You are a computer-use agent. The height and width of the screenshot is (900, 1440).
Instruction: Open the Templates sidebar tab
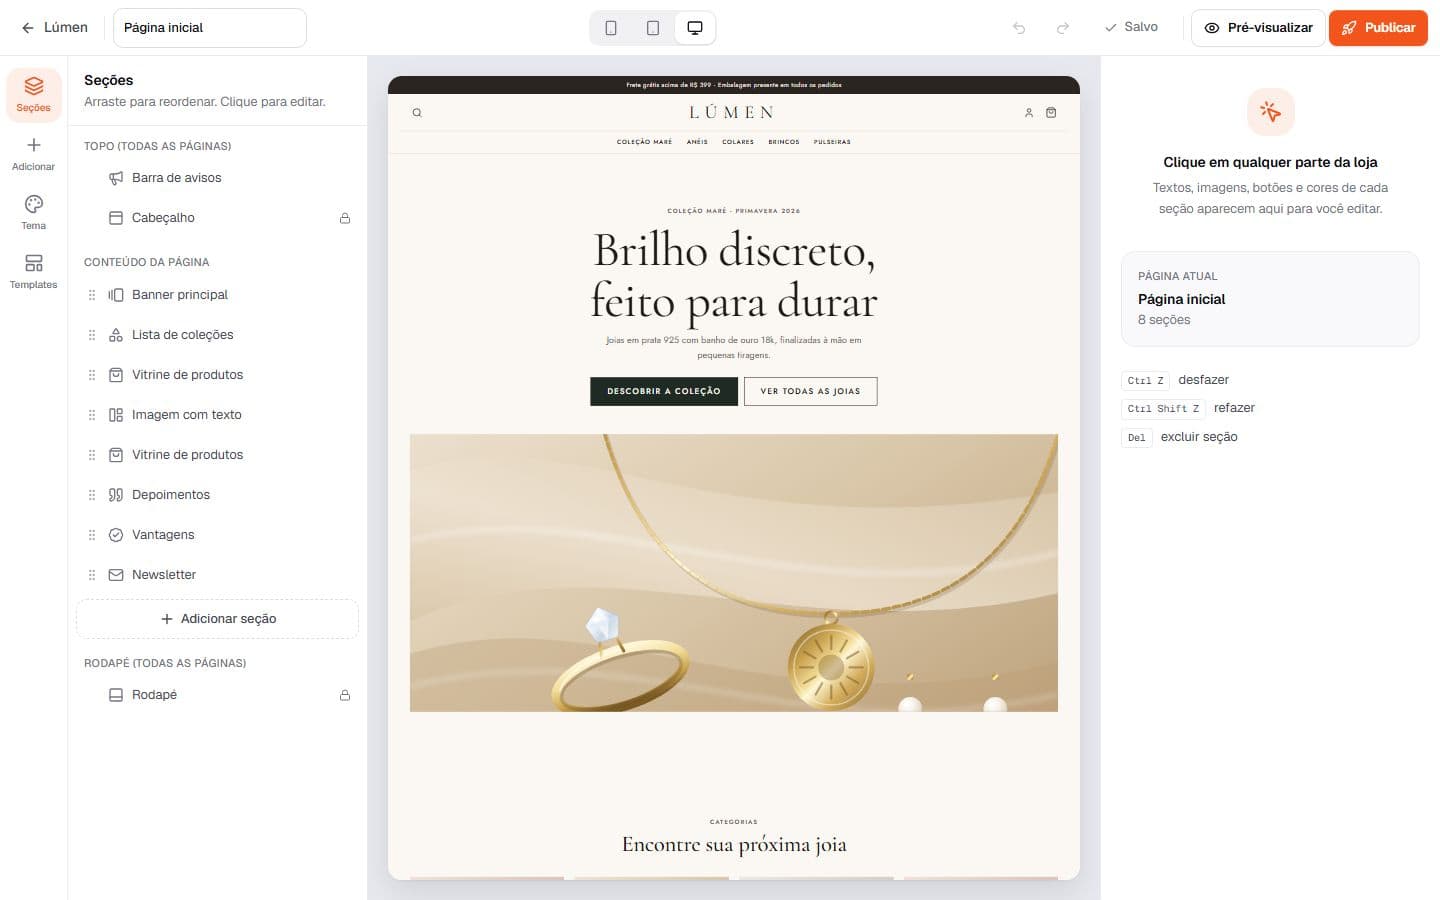(x=34, y=272)
